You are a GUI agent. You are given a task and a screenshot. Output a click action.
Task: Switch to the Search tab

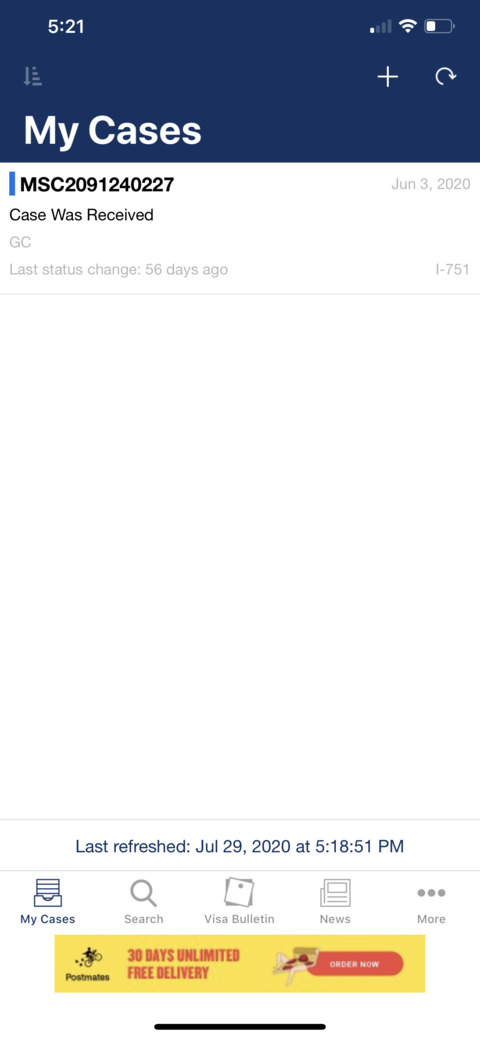pos(143,901)
